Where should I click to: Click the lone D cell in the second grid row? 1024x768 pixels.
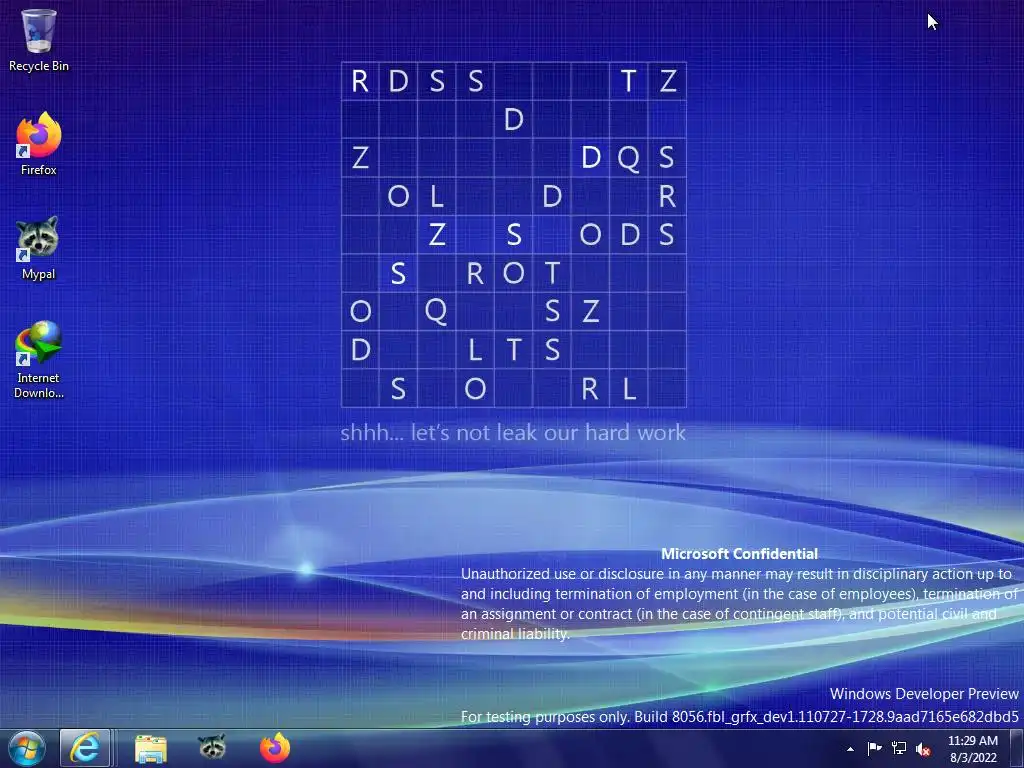(x=514, y=120)
